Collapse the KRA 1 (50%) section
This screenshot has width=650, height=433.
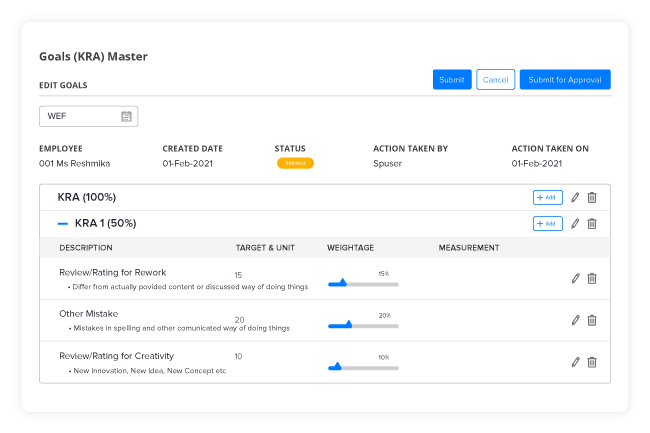click(63, 224)
